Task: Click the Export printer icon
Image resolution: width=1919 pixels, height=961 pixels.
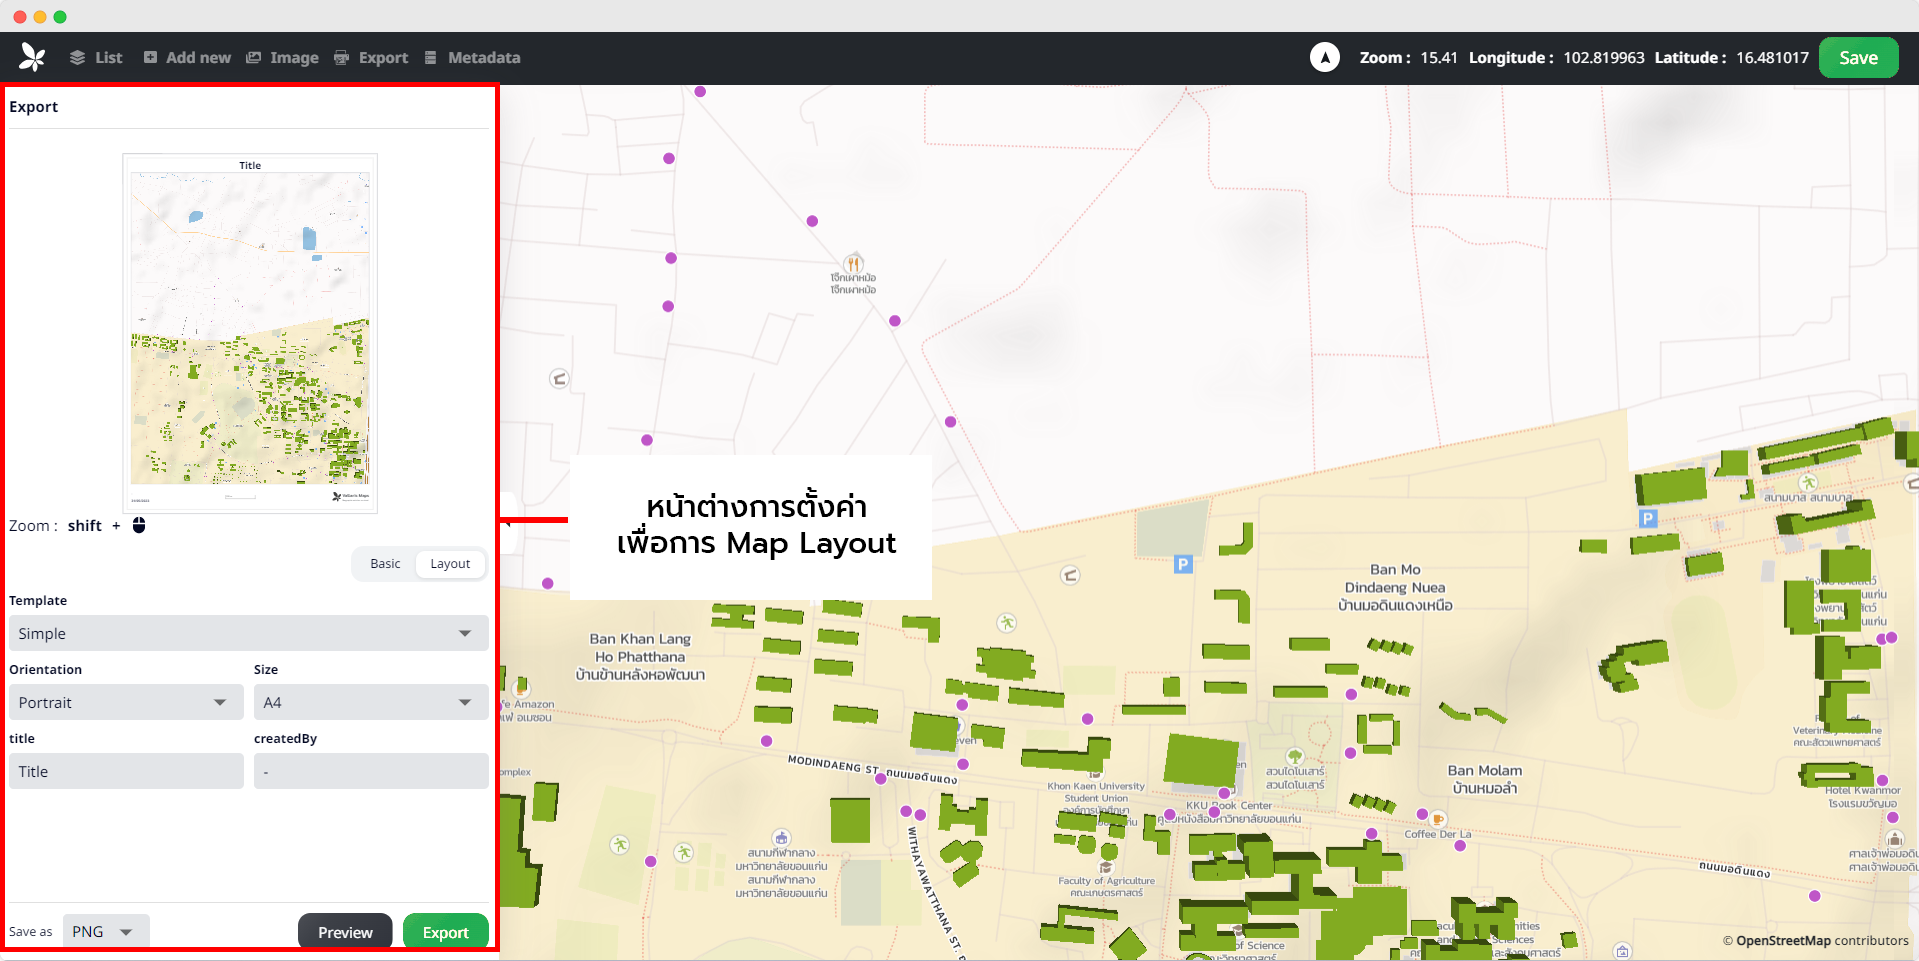Action: [341, 58]
